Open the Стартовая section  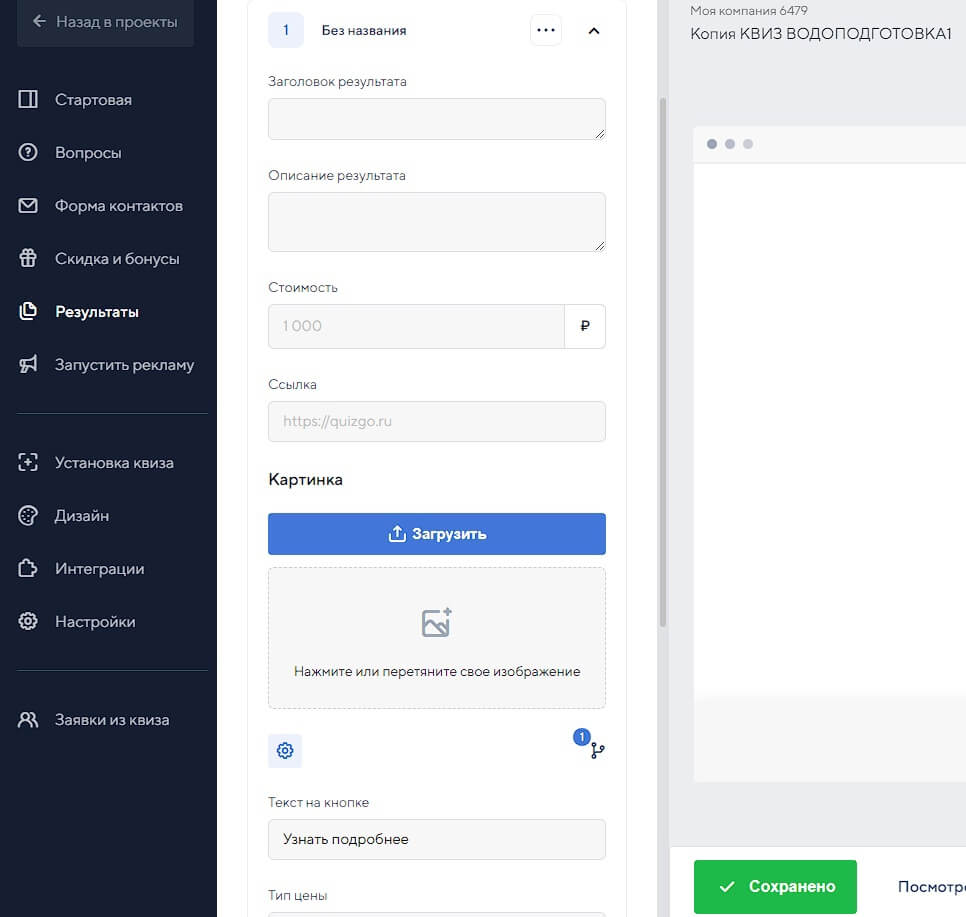(x=93, y=100)
